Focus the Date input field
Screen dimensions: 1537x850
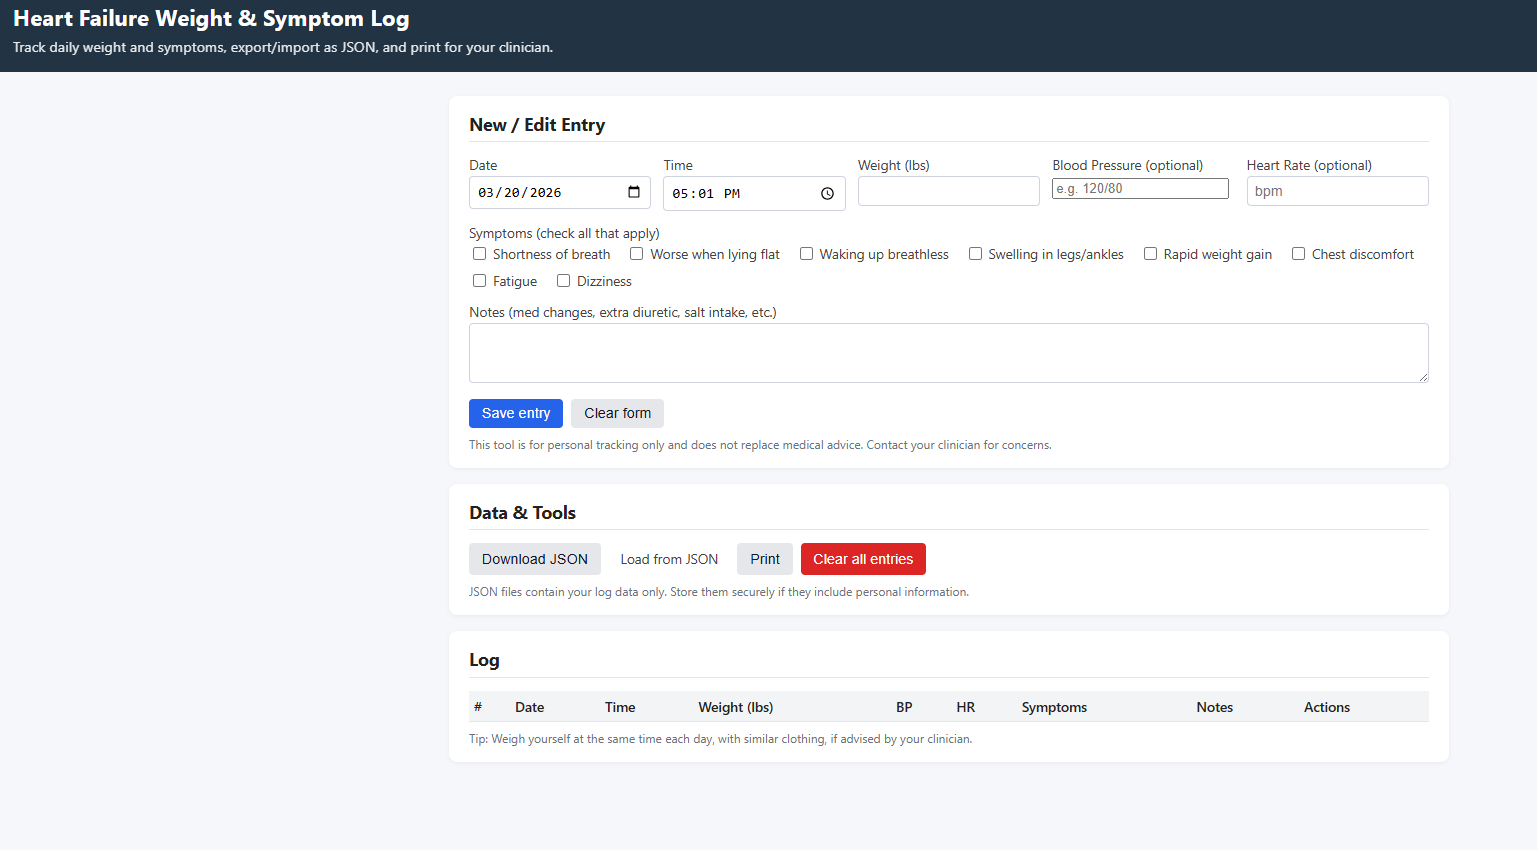[560, 192]
